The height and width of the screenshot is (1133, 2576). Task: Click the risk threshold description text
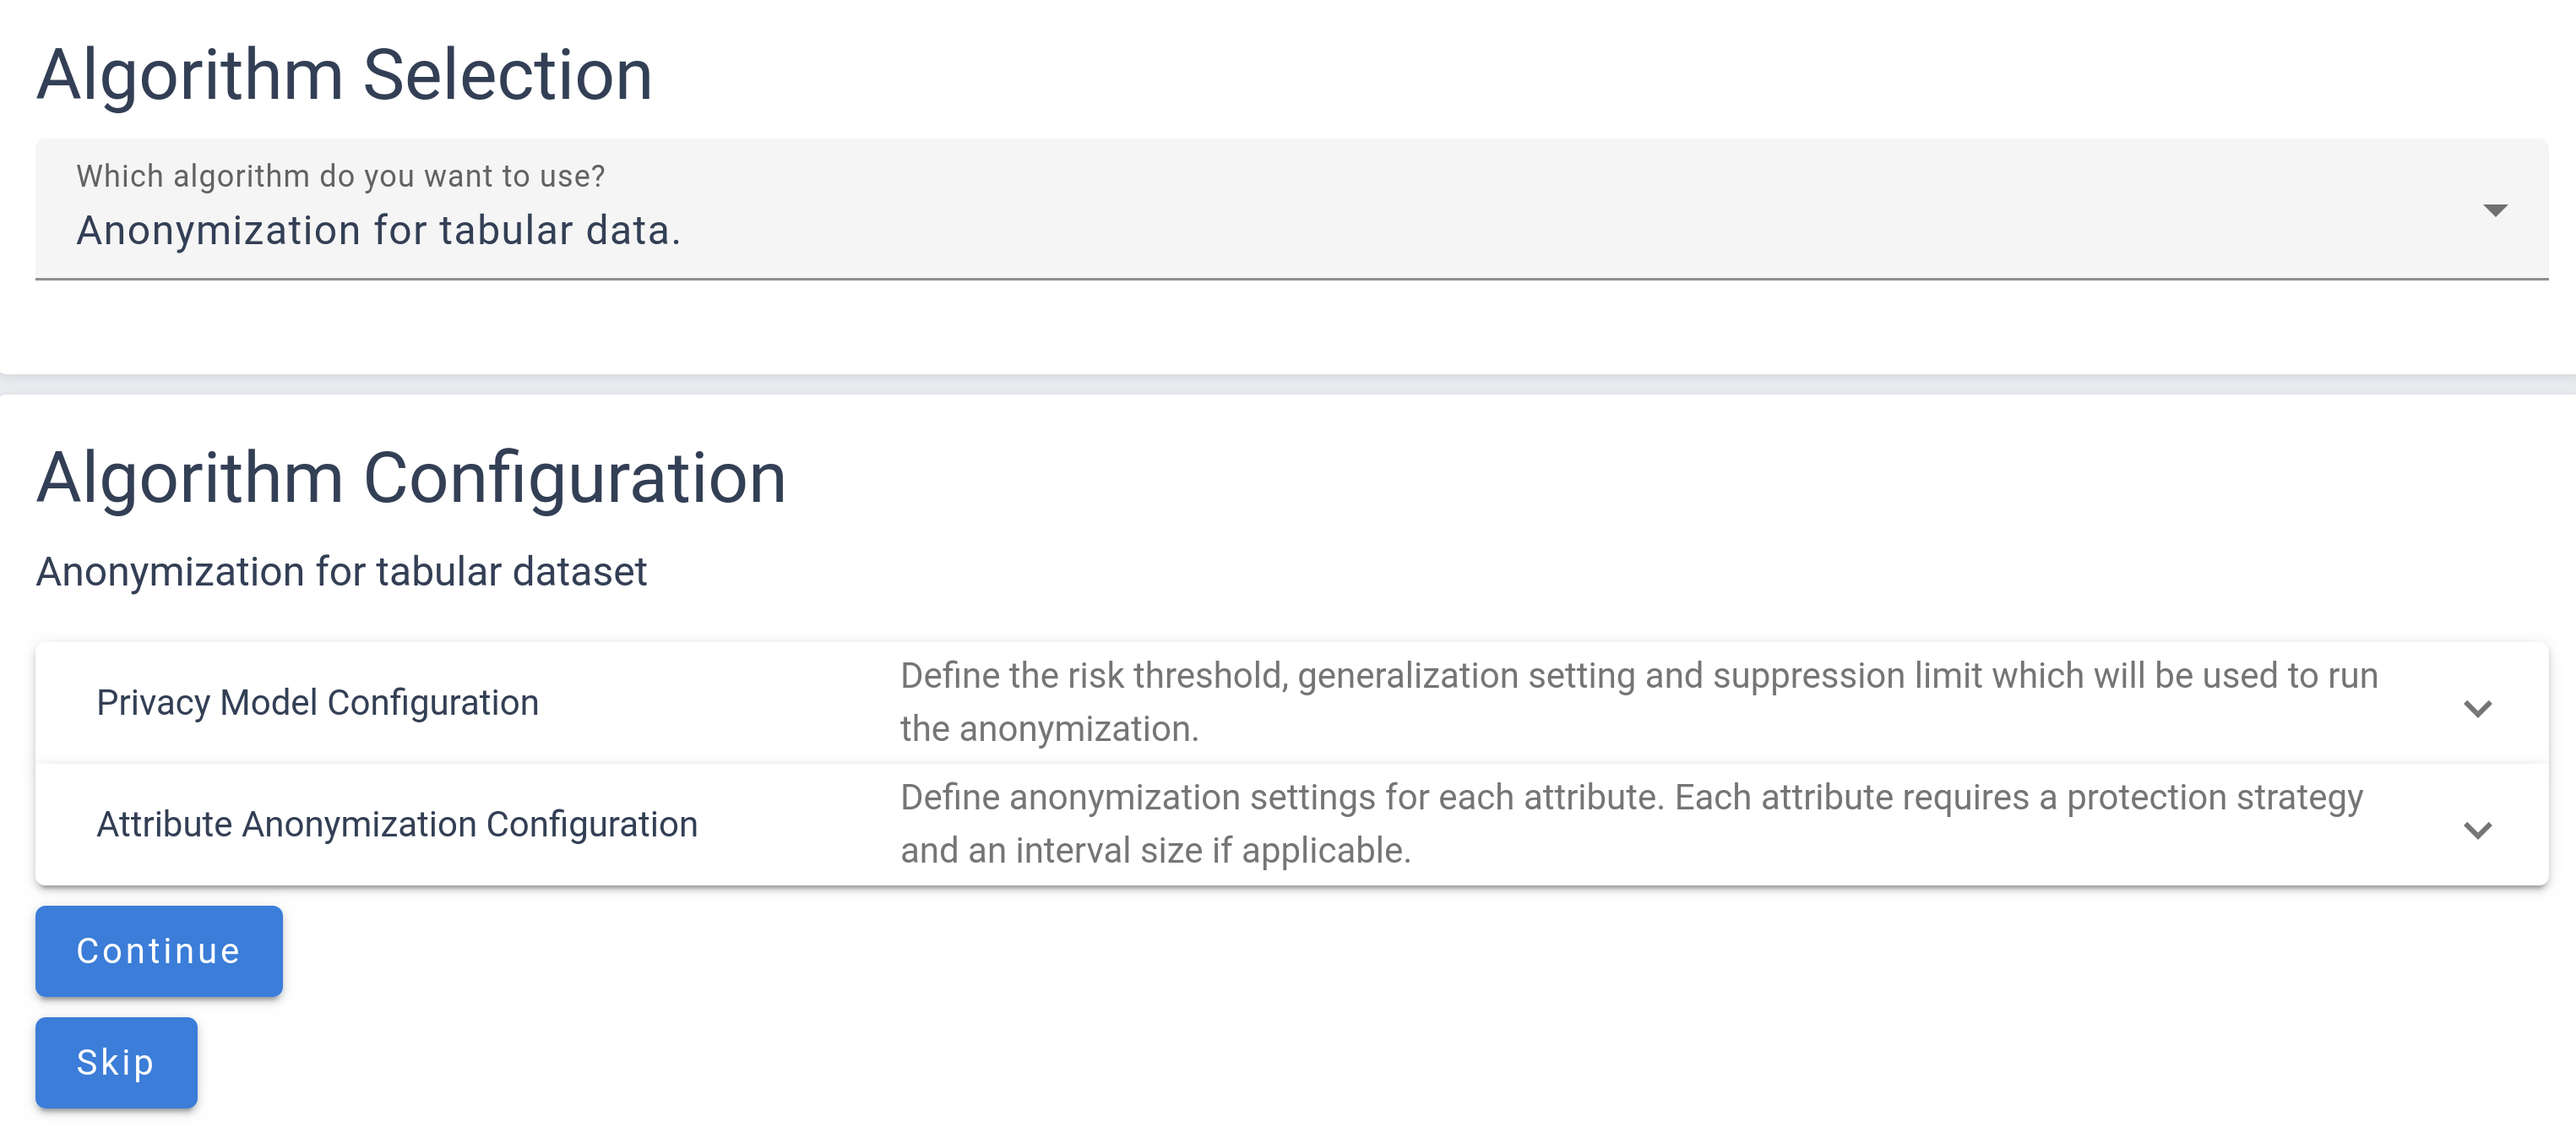pyautogui.click(x=1638, y=676)
